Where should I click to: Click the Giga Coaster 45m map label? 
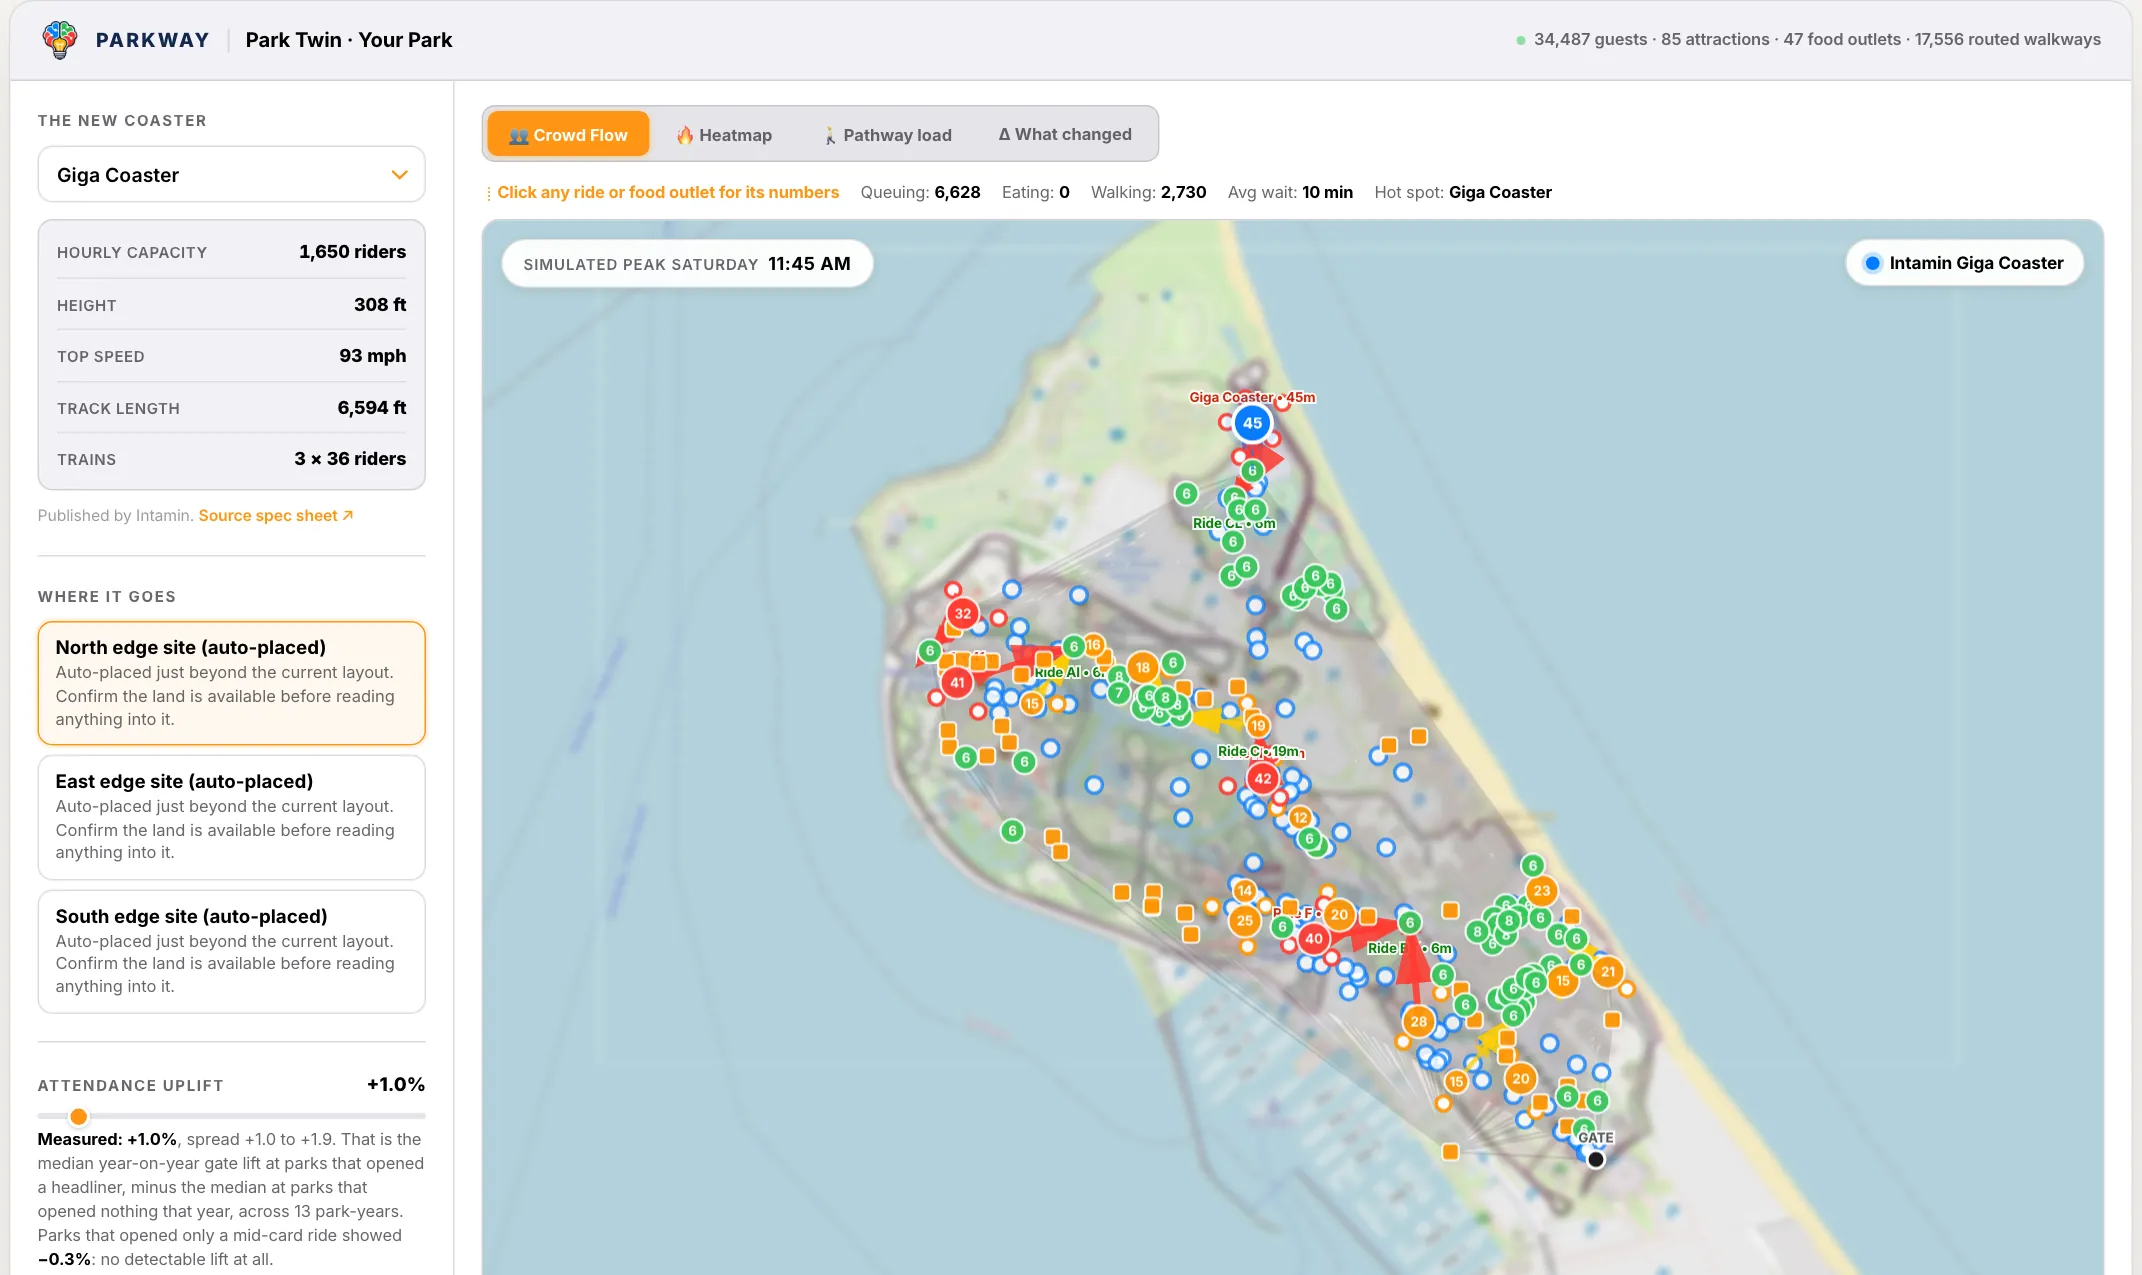pyautogui.click(x=1252, y=397)
